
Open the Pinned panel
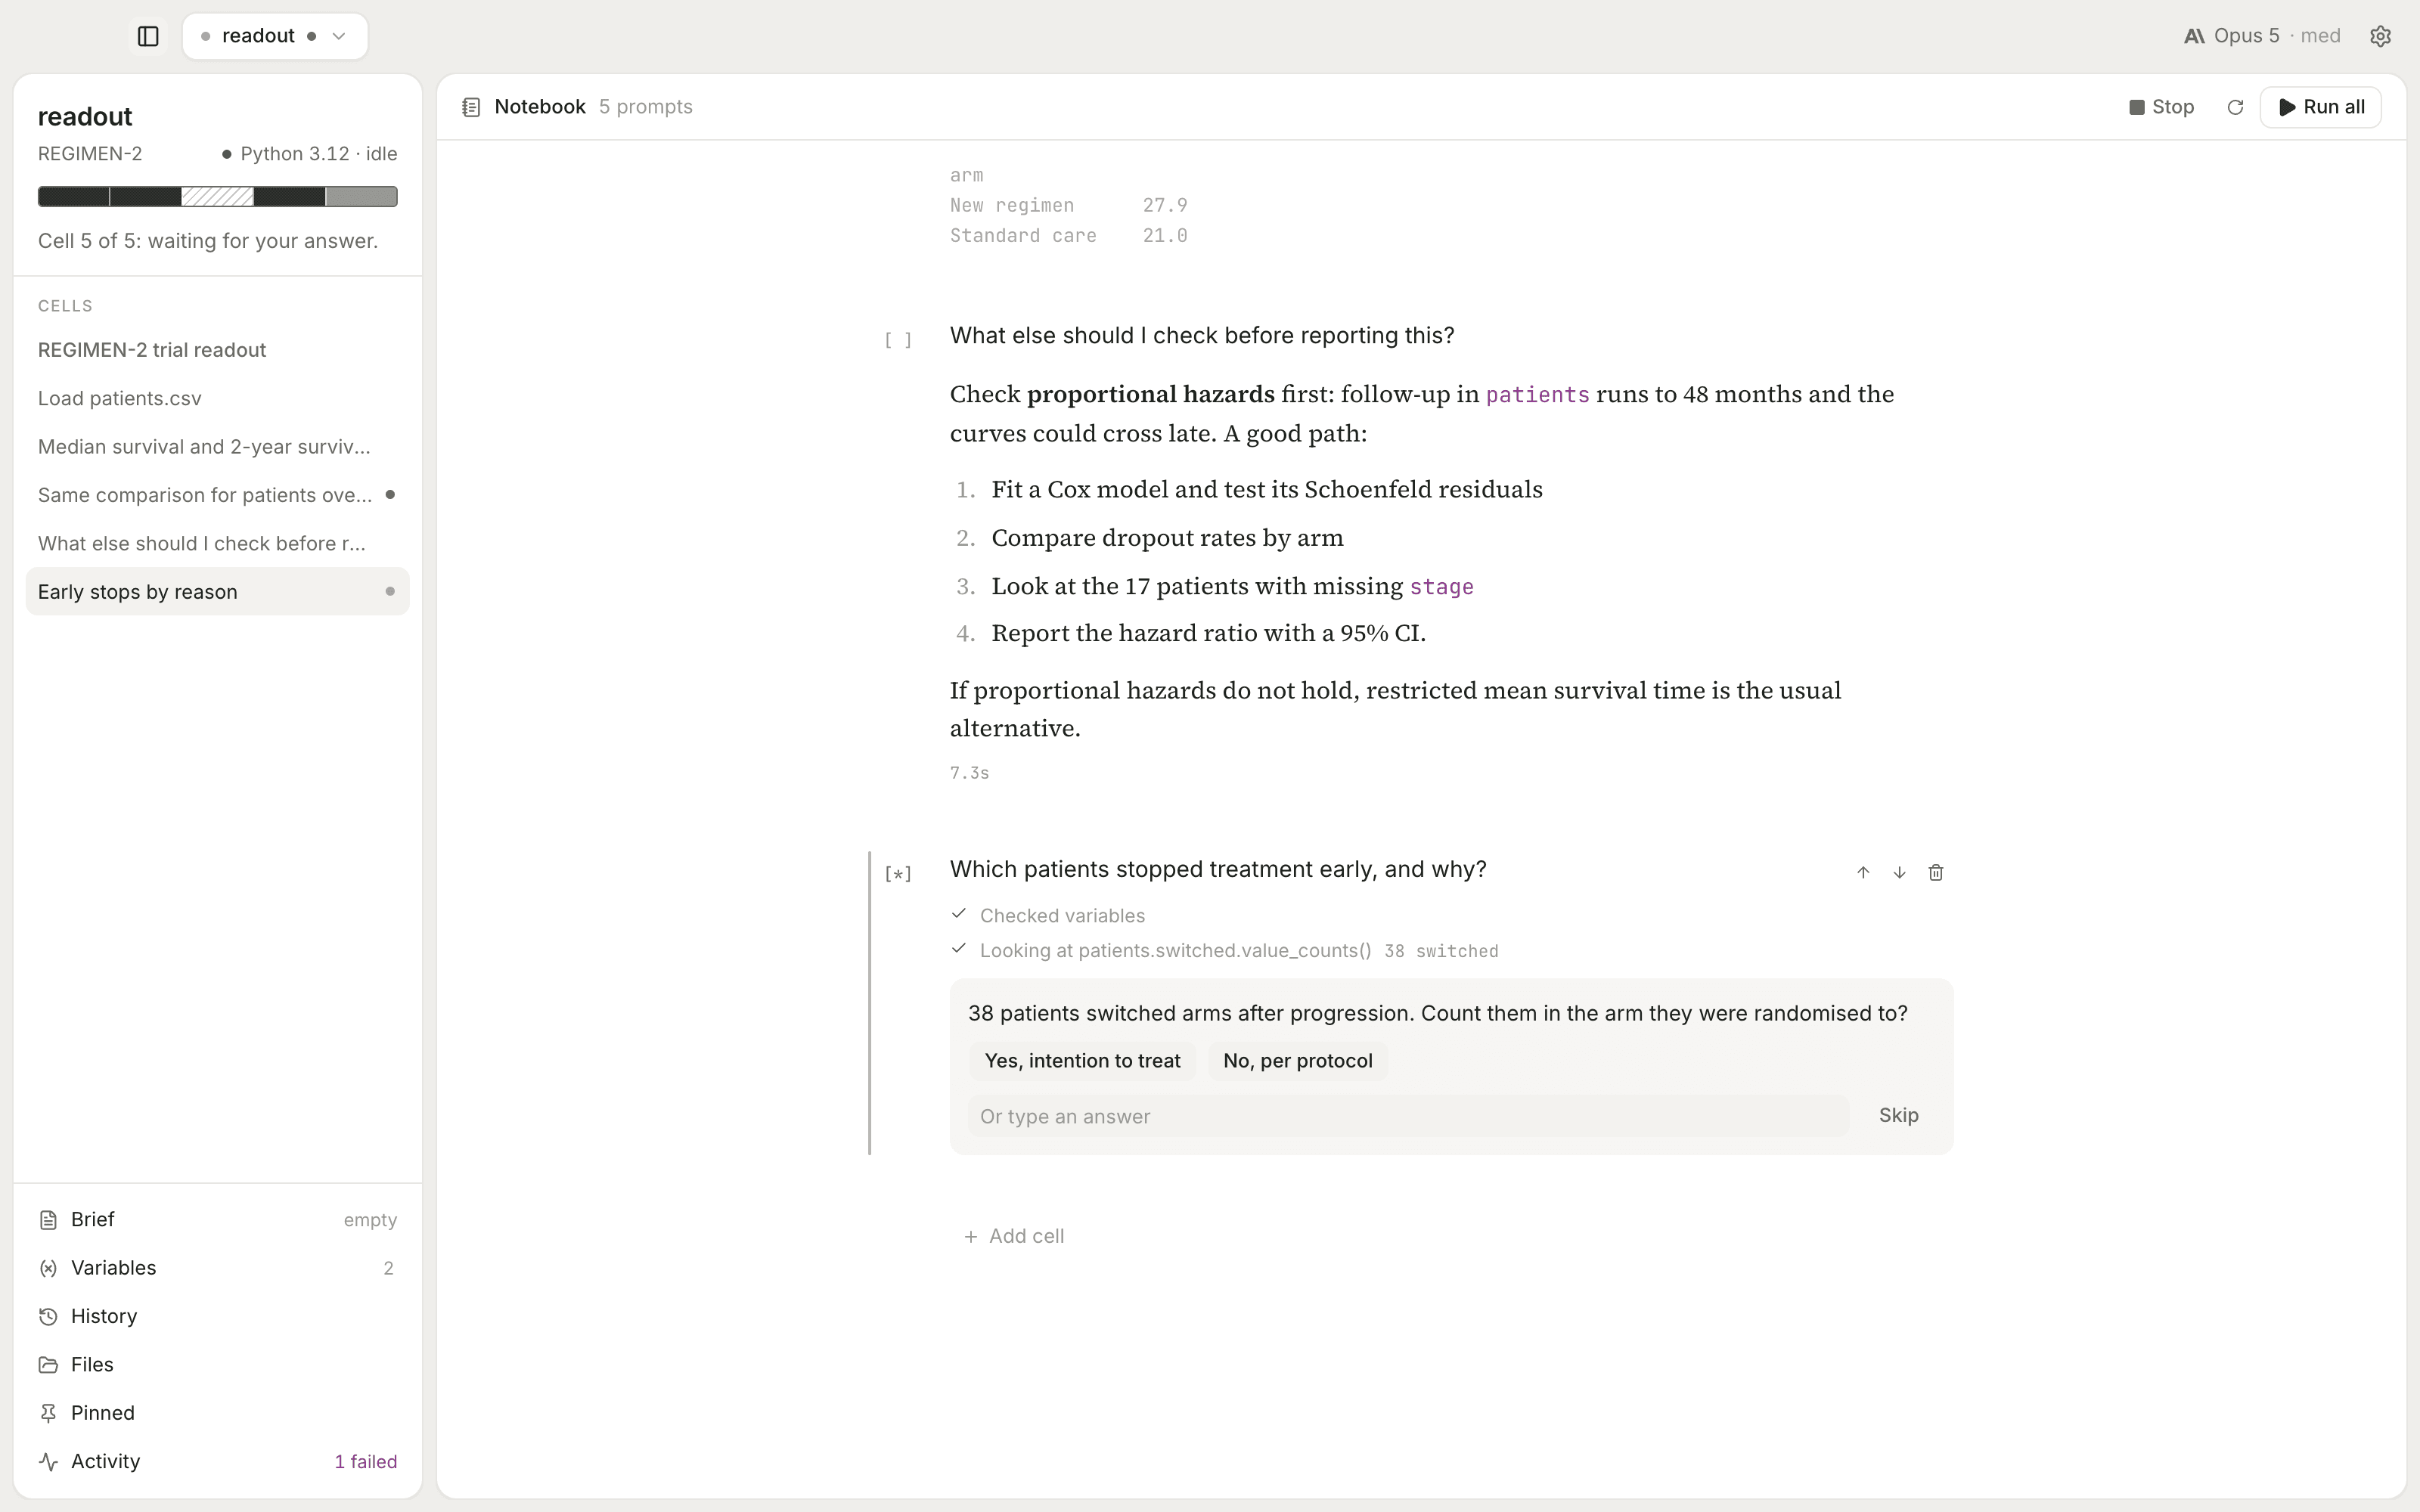[x=217, y=1413]
